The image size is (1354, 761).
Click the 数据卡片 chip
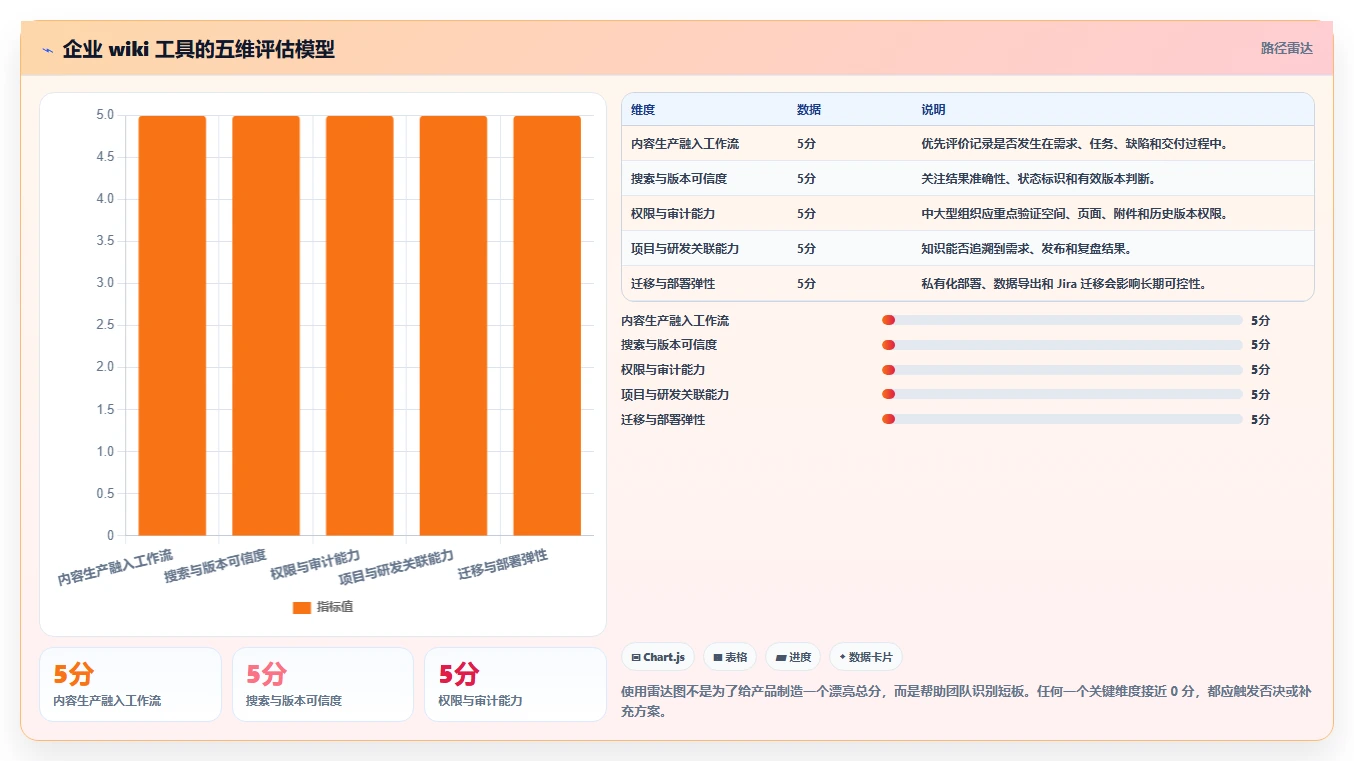pos(866,657)
